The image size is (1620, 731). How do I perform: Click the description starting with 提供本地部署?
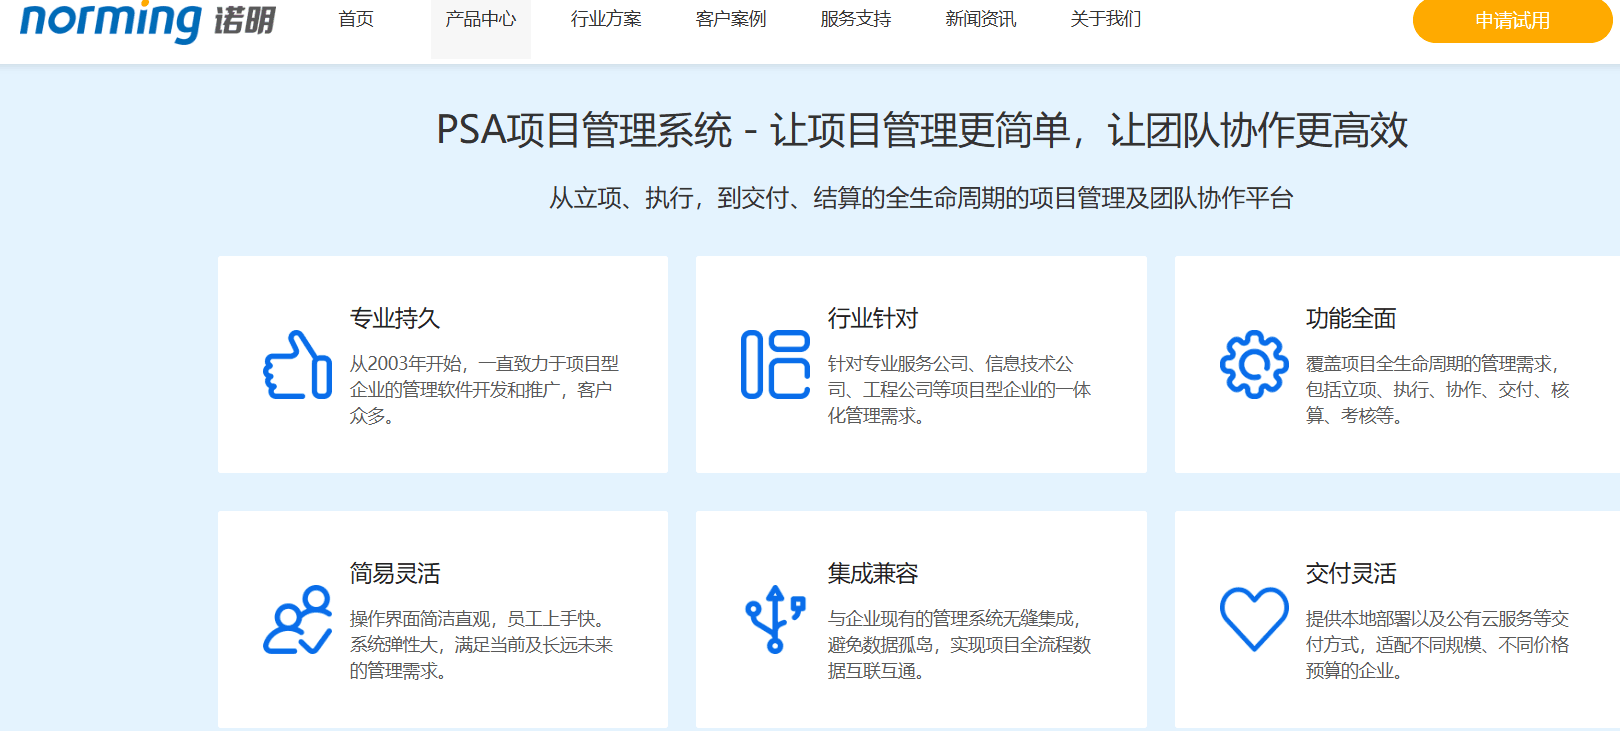(1438, 645)
